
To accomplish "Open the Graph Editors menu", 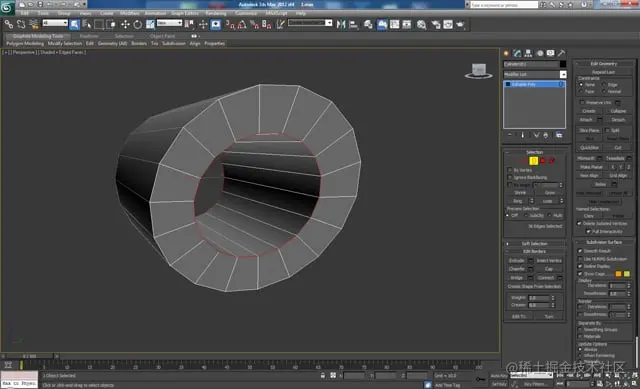I will (x=184, y=13).
